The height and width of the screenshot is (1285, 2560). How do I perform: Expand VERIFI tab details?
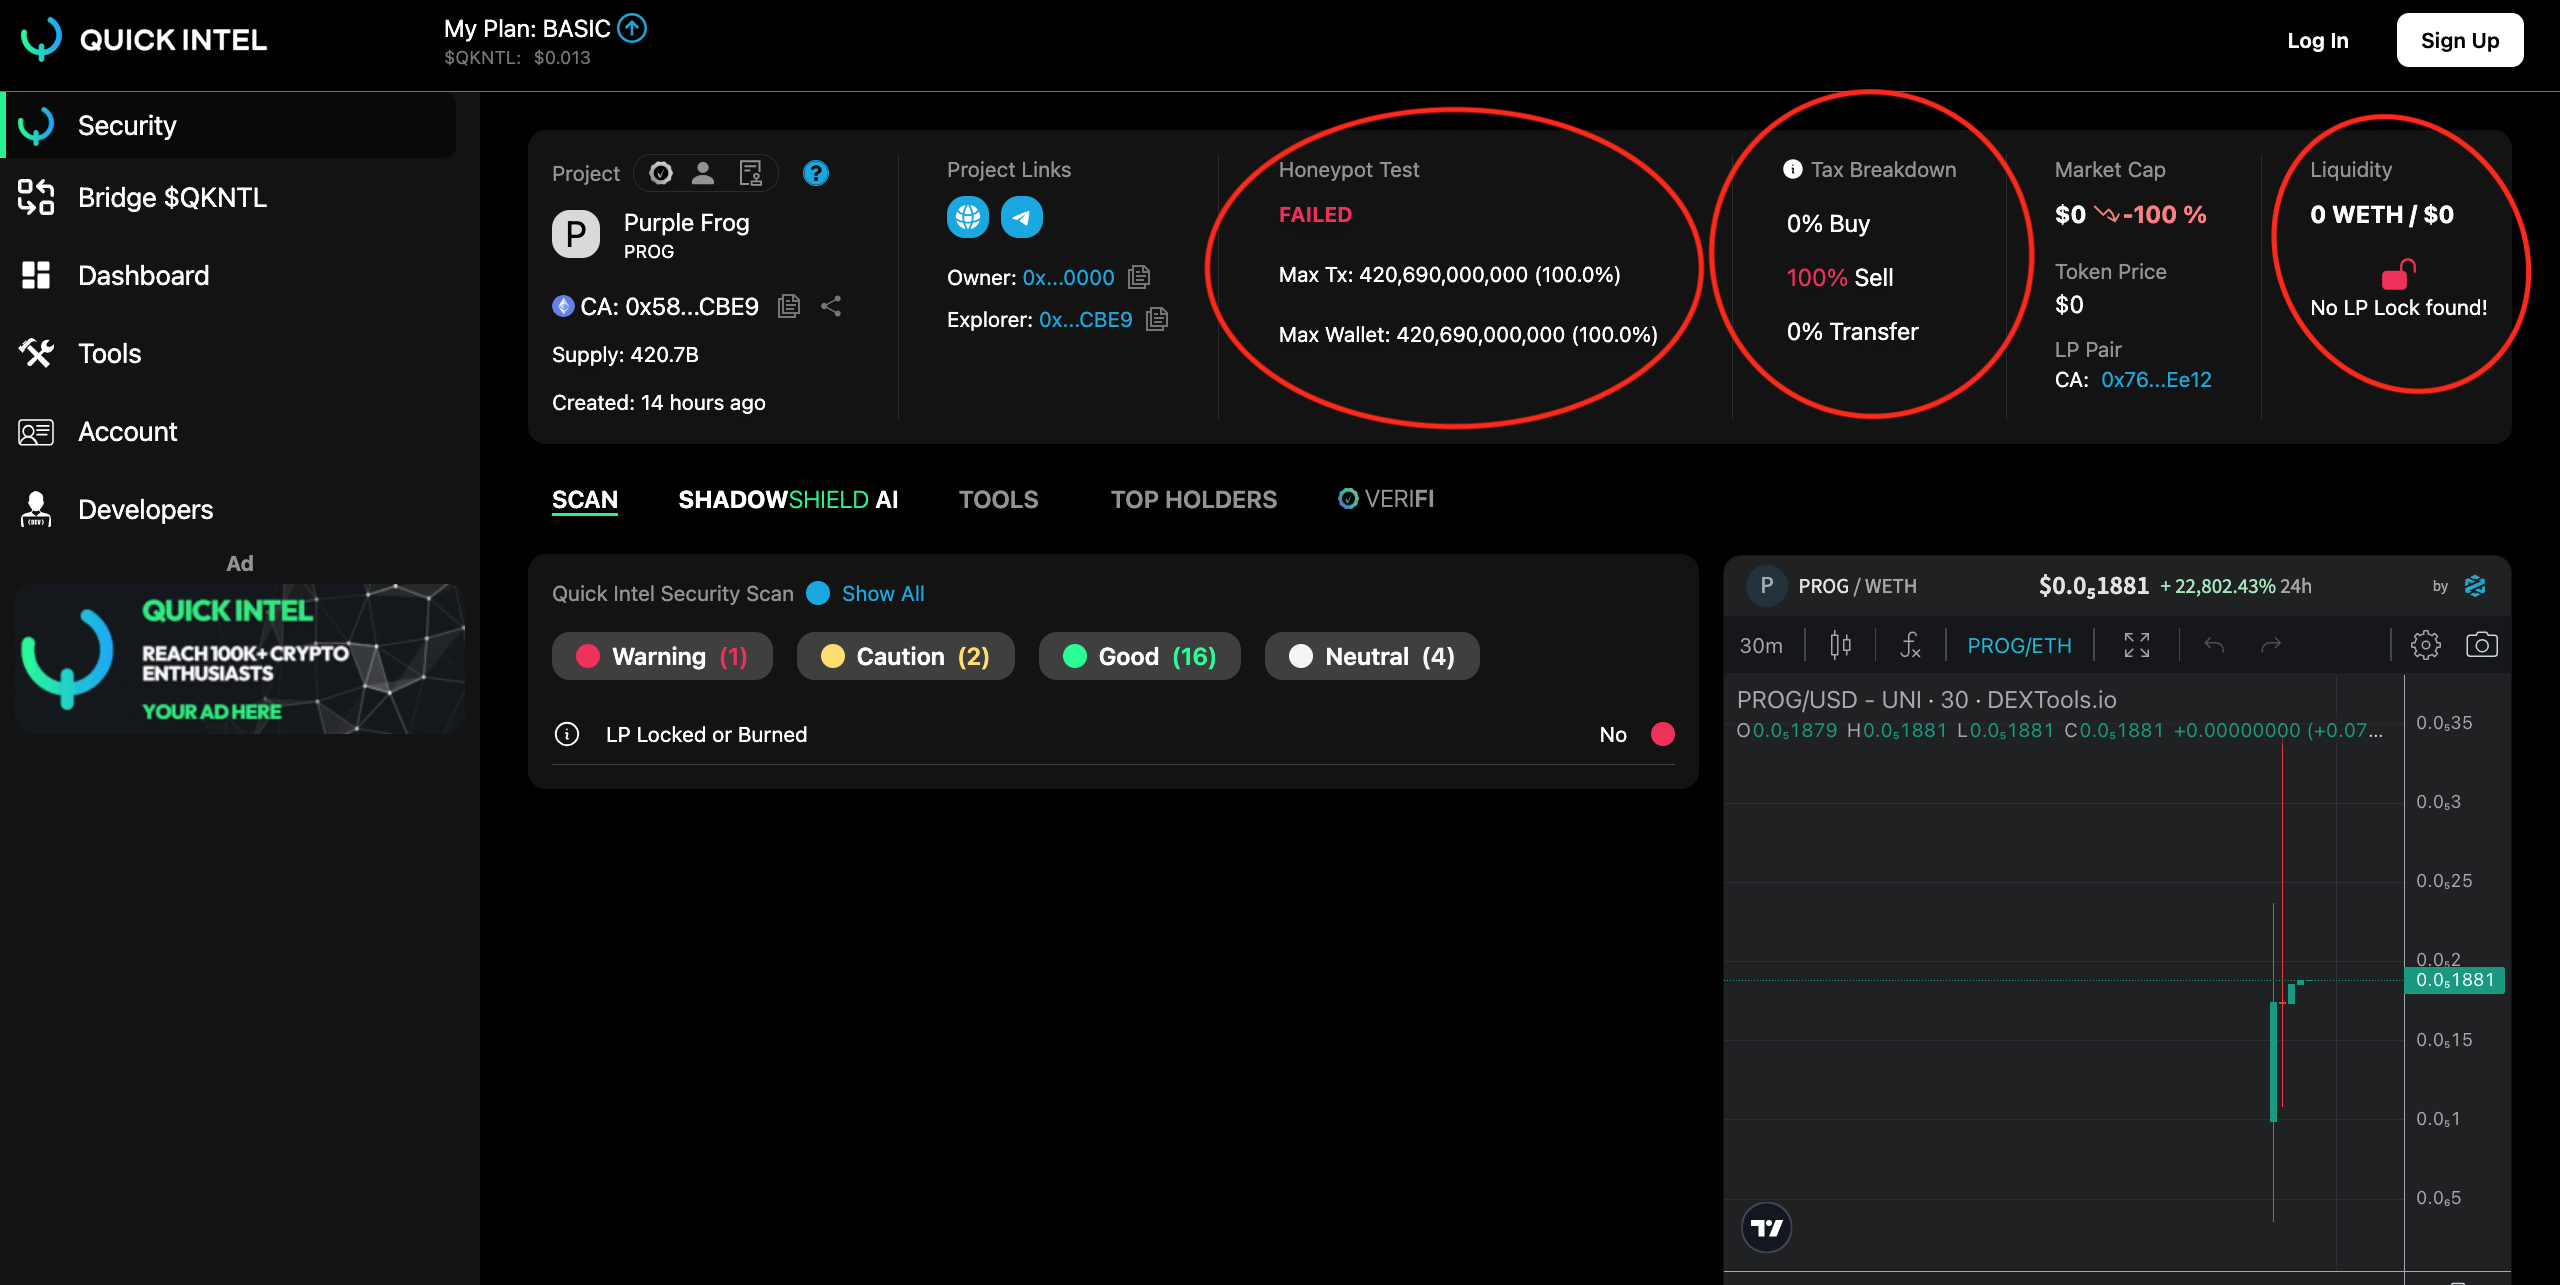1385,498
